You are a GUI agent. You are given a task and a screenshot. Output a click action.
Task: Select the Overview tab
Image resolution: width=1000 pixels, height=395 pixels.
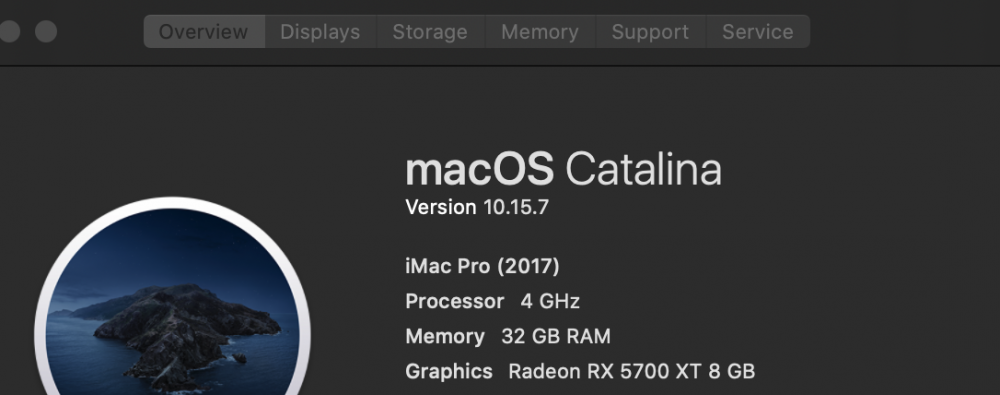pyautogui.click(x=204, y=31)
